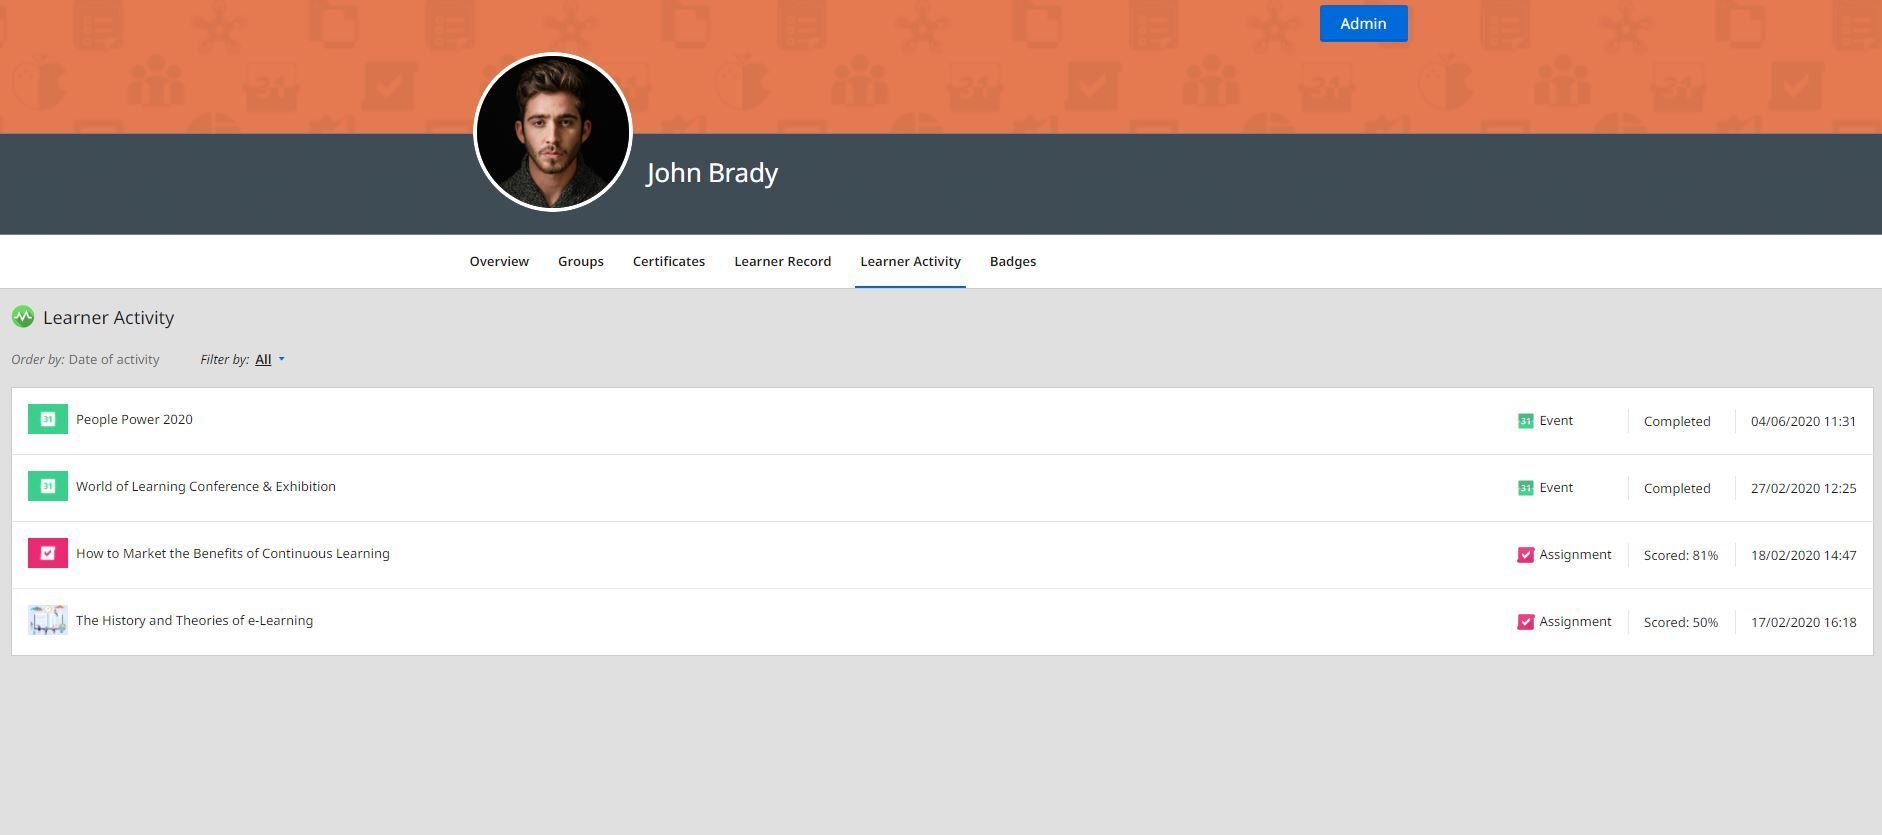Switch to the Groups tab
This screenshot has width=1882, height=835.
581,261
